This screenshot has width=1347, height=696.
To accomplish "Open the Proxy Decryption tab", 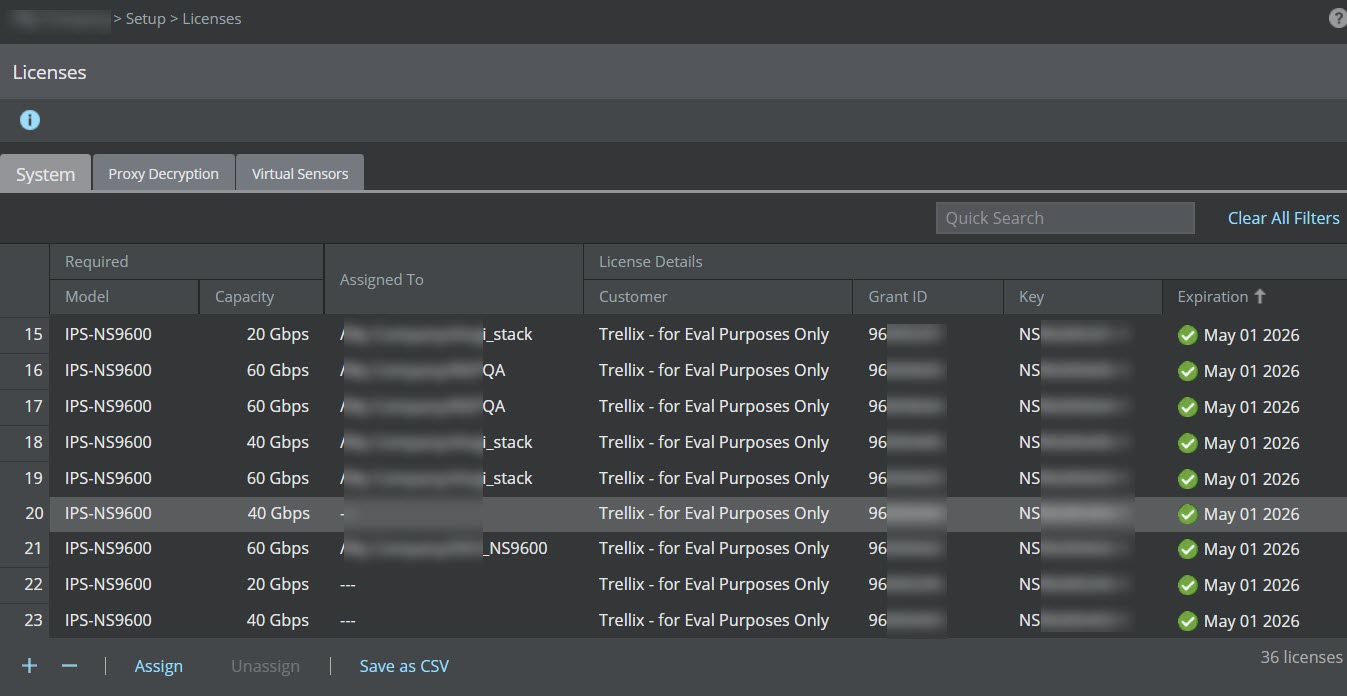I will point(164,173).
